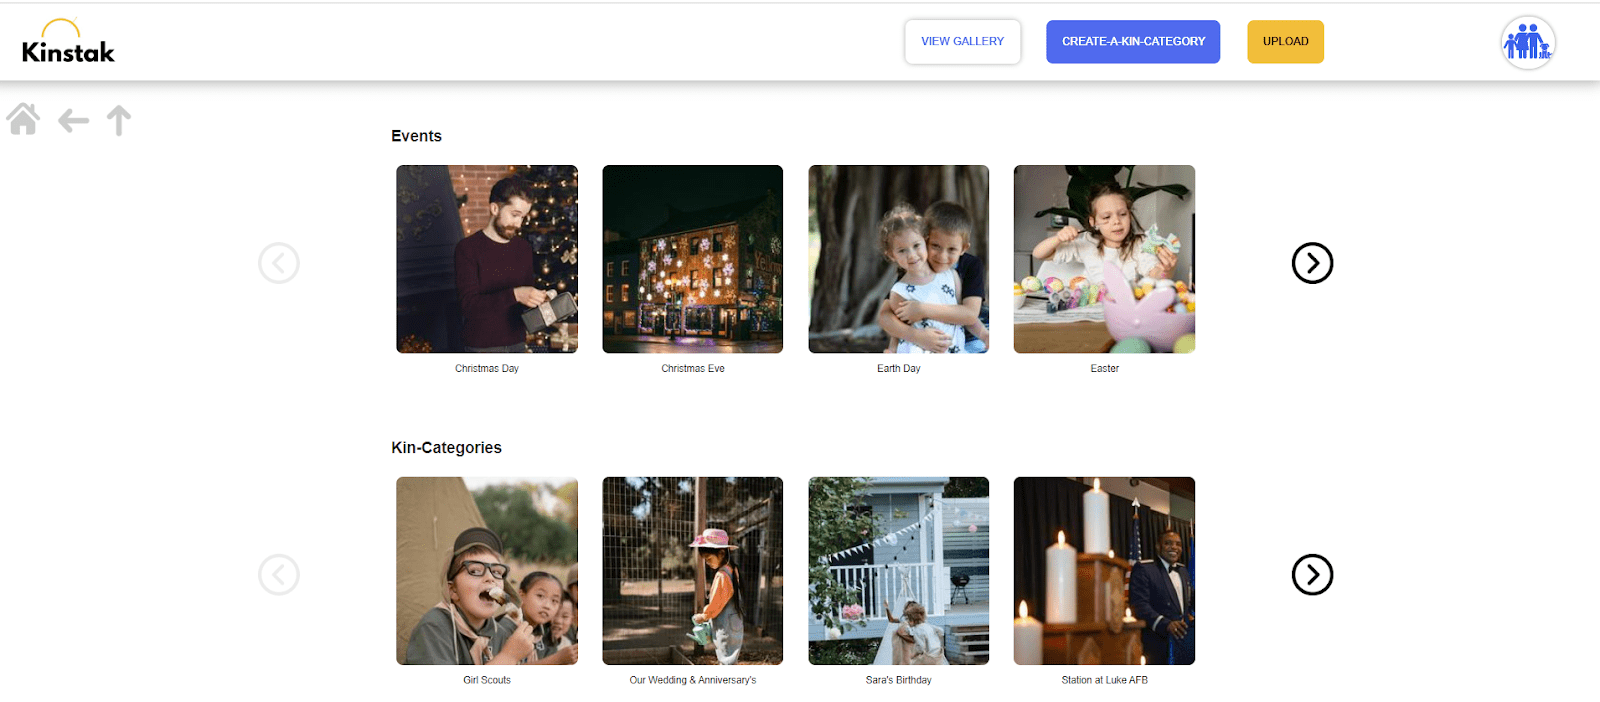Advance Kin-Categories carousel to next
The image size is (1600, 702).
pos(1312,575)
